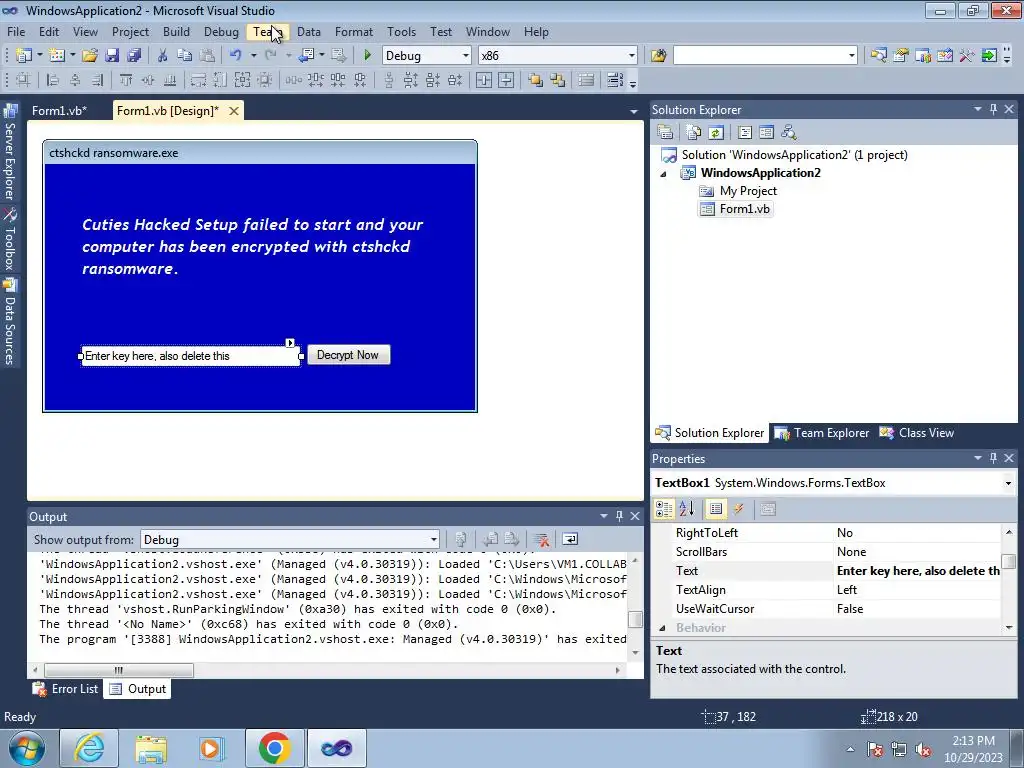Click the Windows Start button

coord(27,748)
